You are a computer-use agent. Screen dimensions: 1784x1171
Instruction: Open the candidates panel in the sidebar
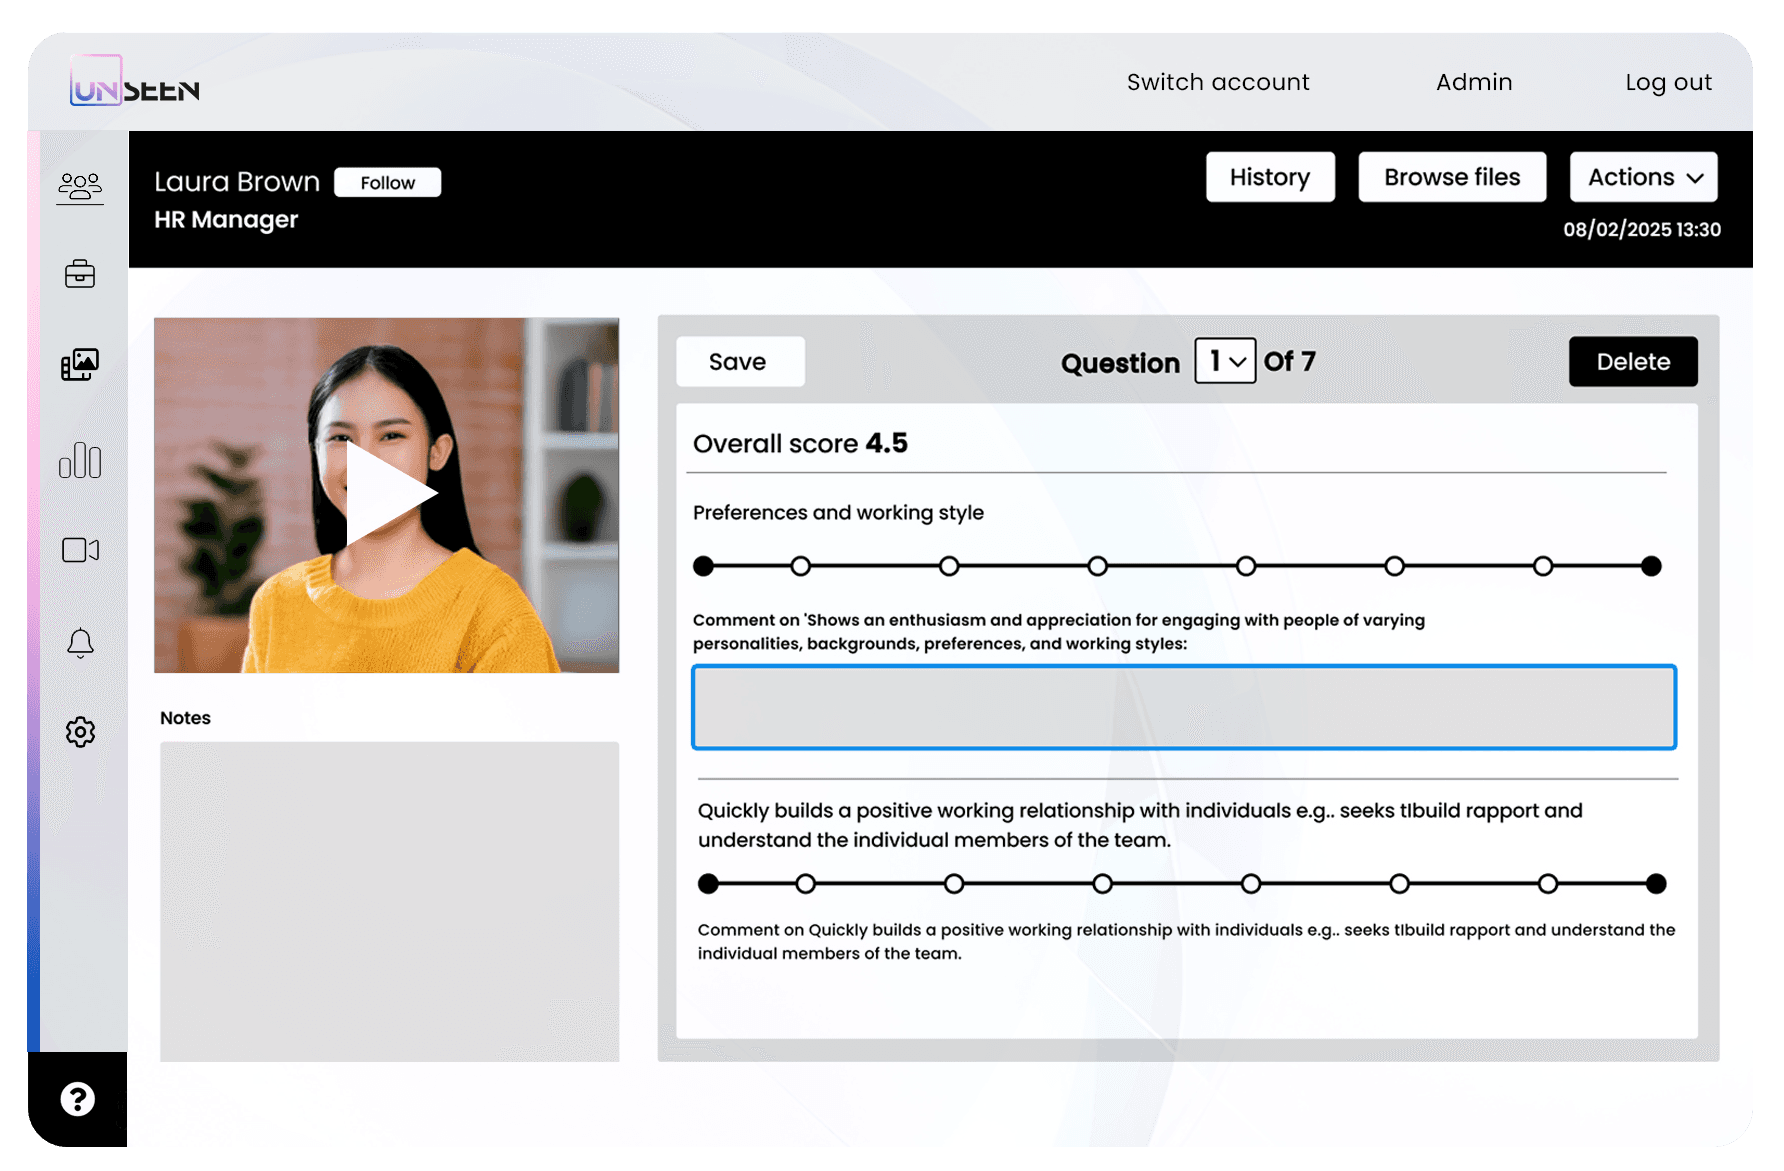[x=80, y=186]
